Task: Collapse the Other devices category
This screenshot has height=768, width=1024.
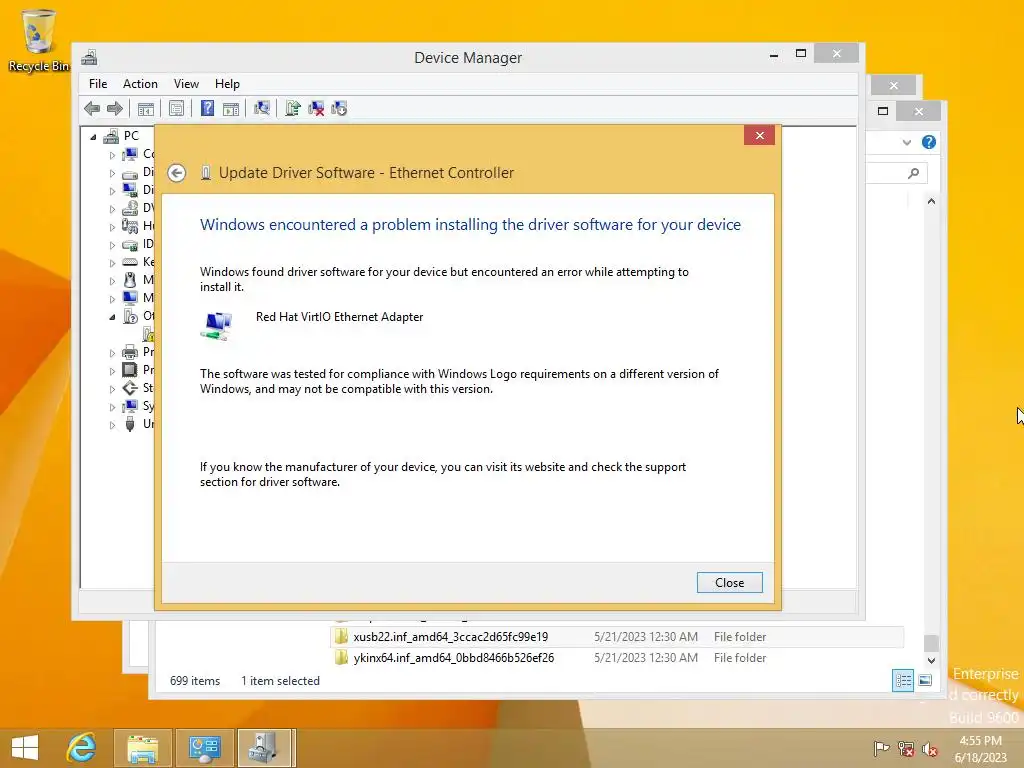Action: point(112,317)
